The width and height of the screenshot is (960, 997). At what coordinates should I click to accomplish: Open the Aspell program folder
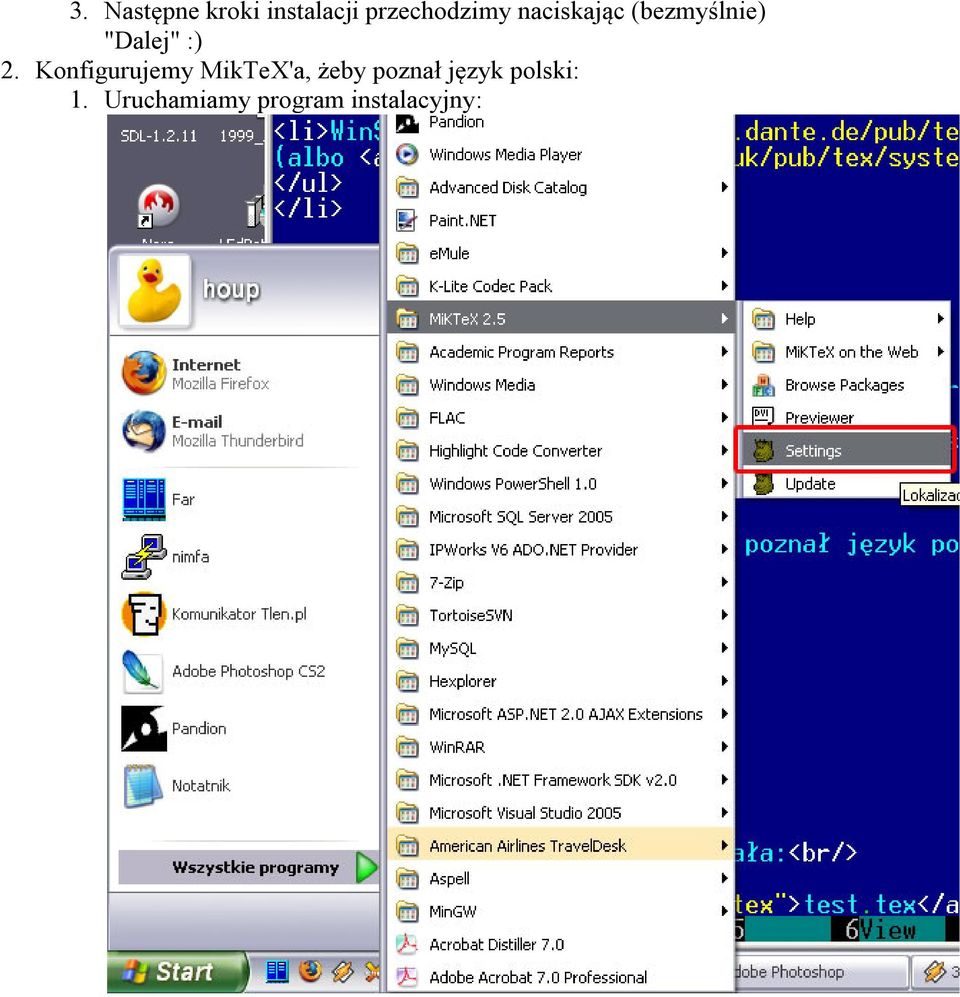point(559,879)
